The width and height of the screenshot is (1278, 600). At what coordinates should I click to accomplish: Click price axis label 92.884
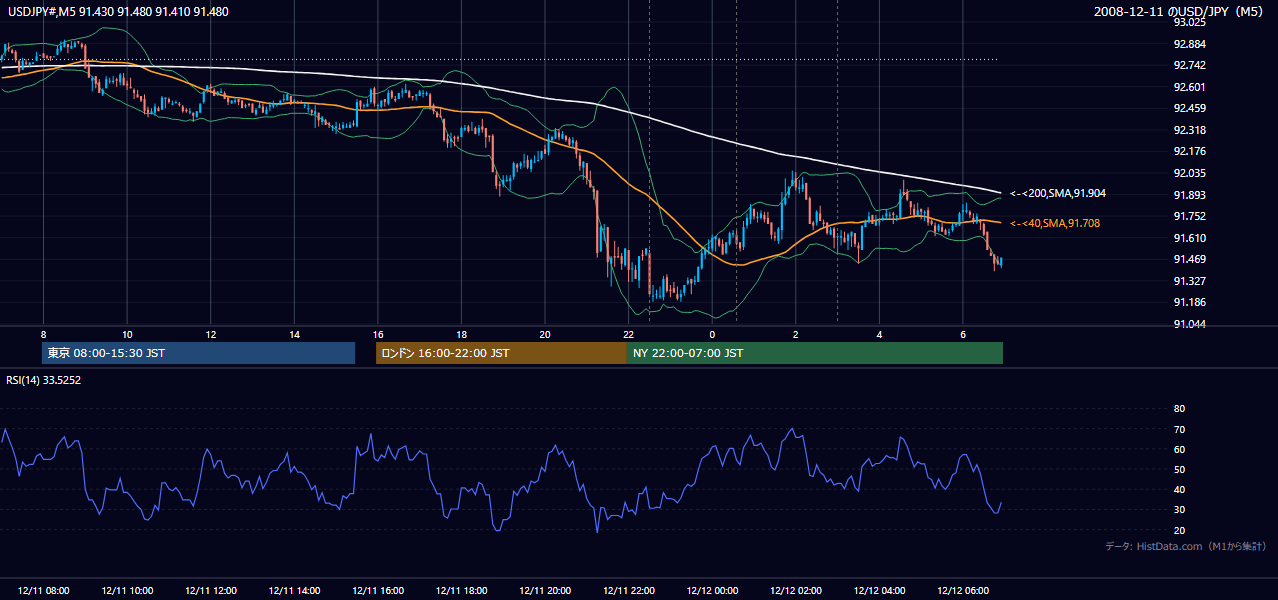pyautogui.click(x=1189, y=44)
